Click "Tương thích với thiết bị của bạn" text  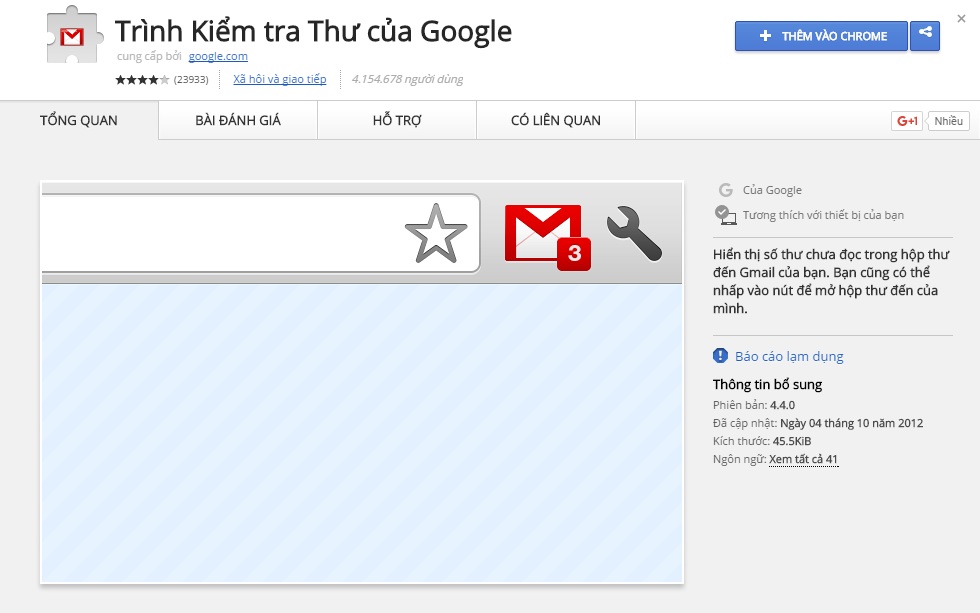point(823,215)
